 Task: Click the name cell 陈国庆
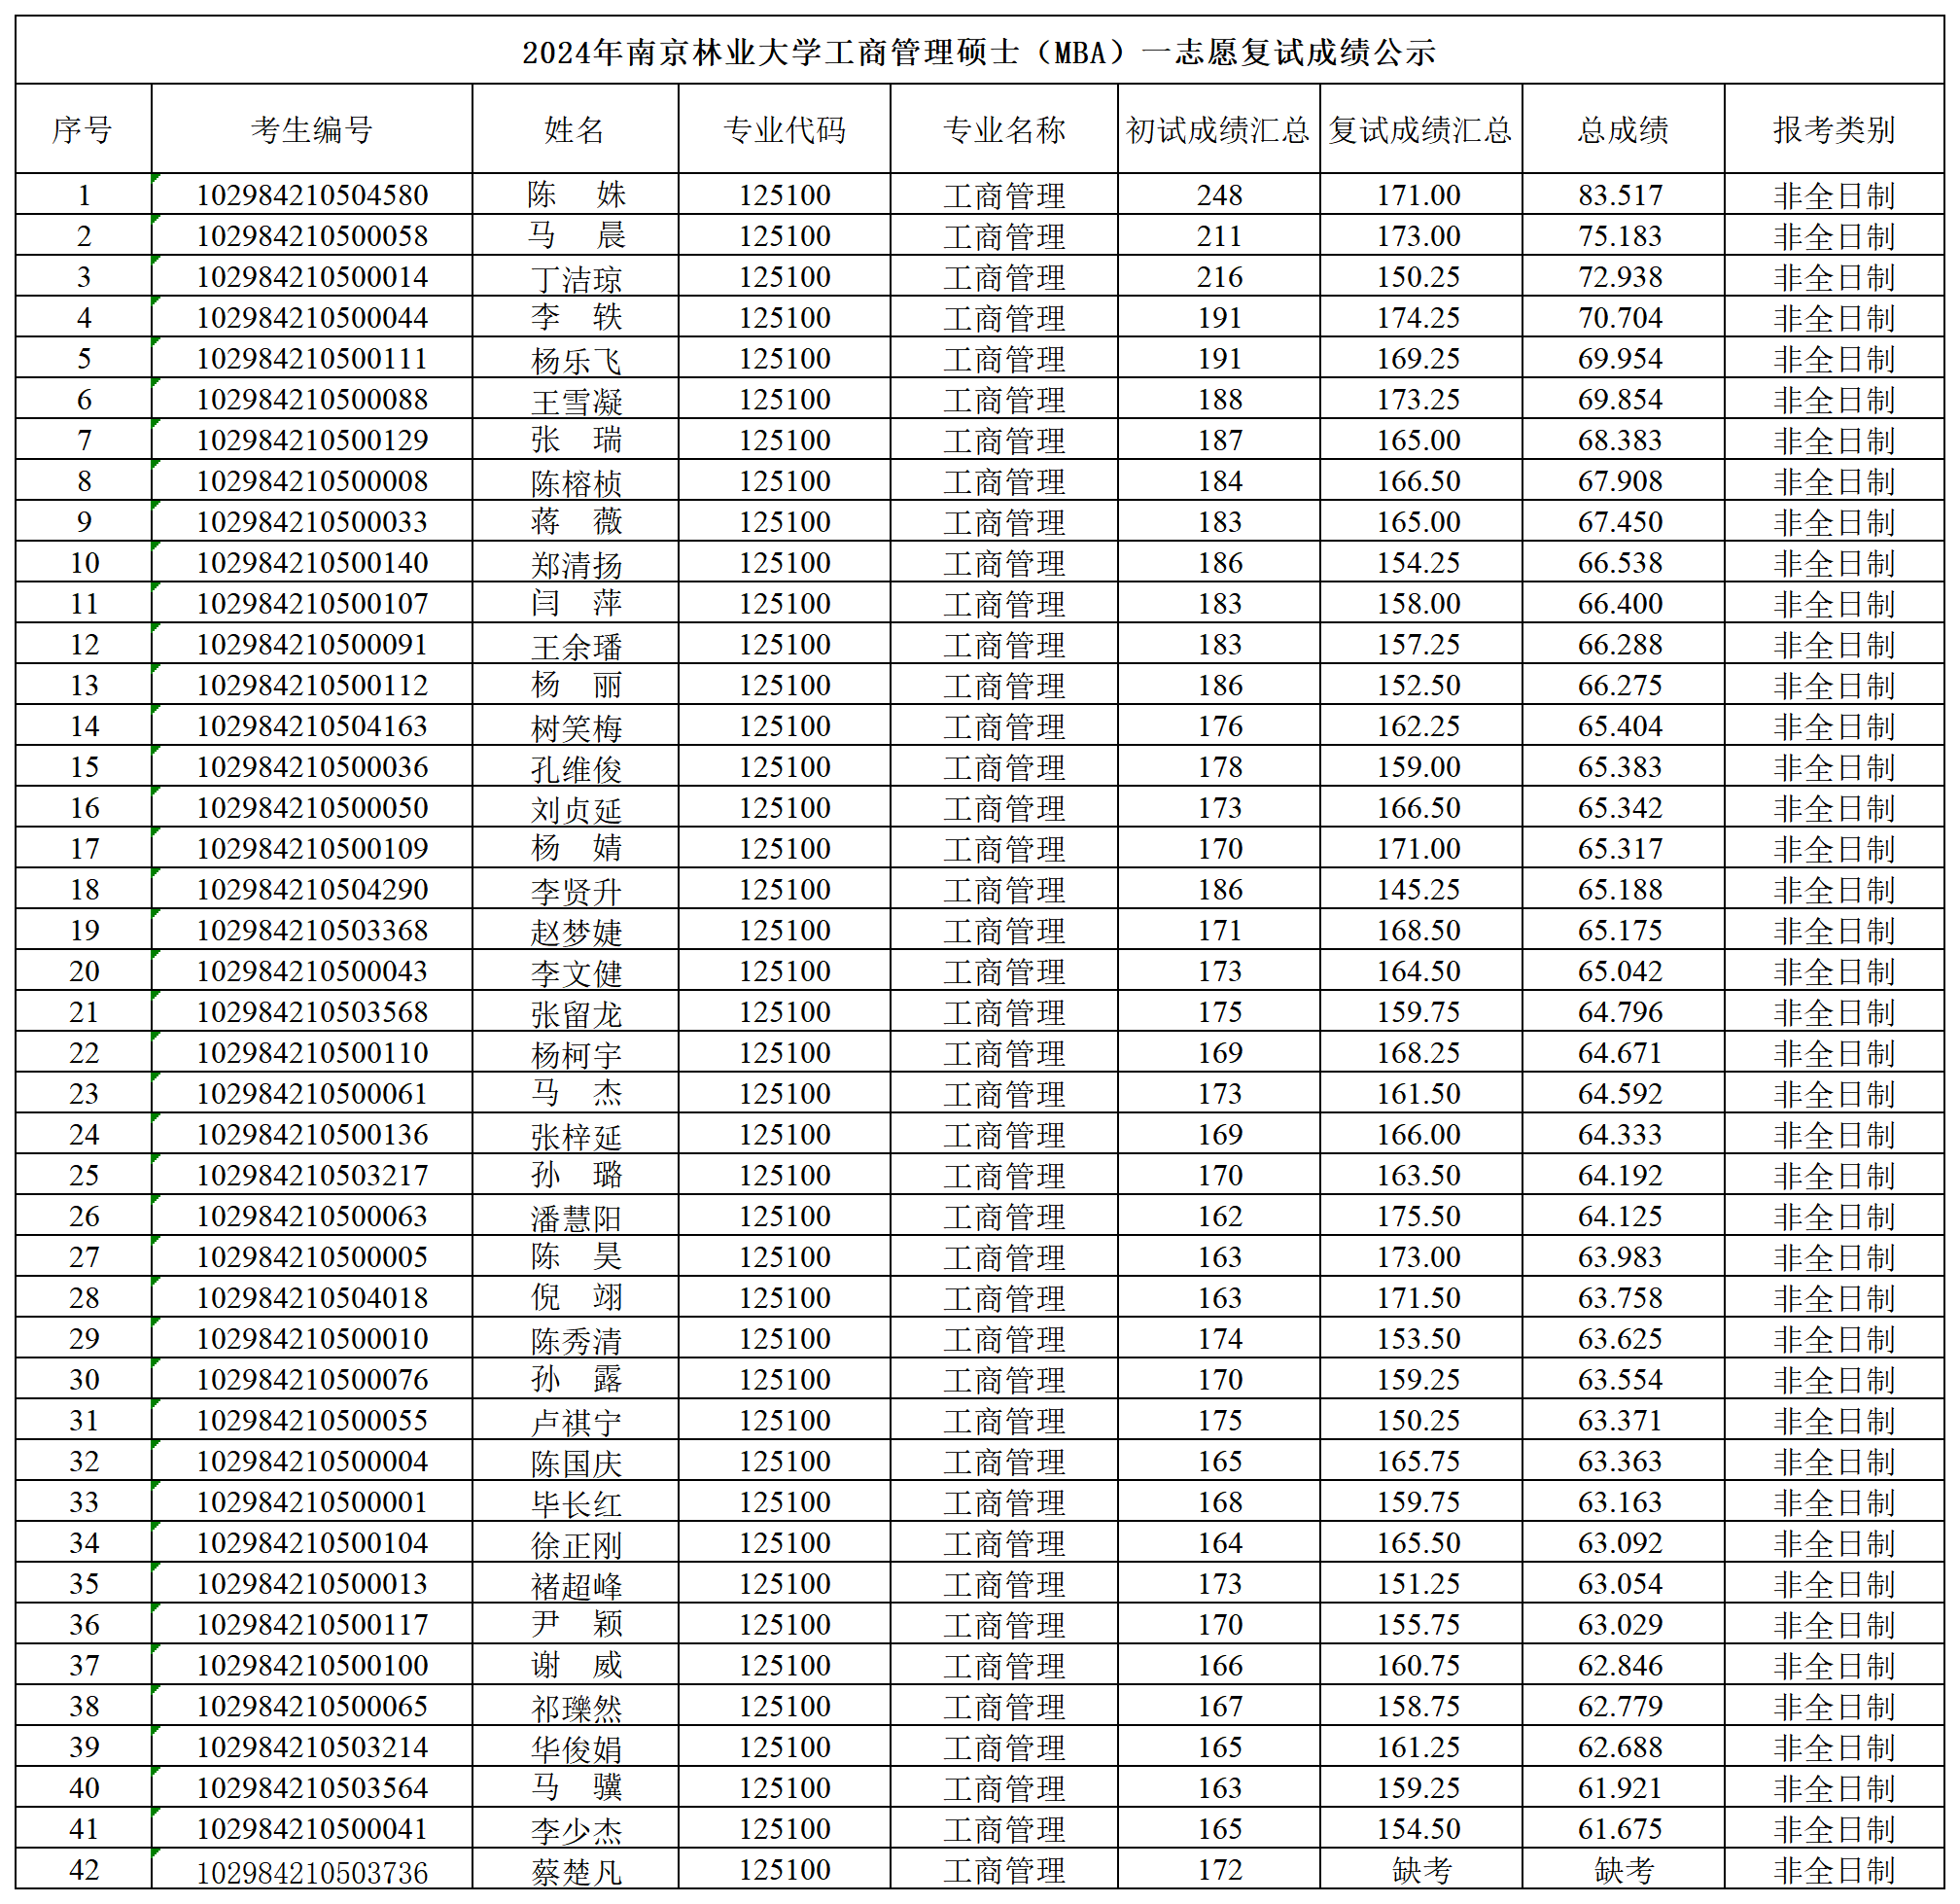click(x=576, y=1463)
